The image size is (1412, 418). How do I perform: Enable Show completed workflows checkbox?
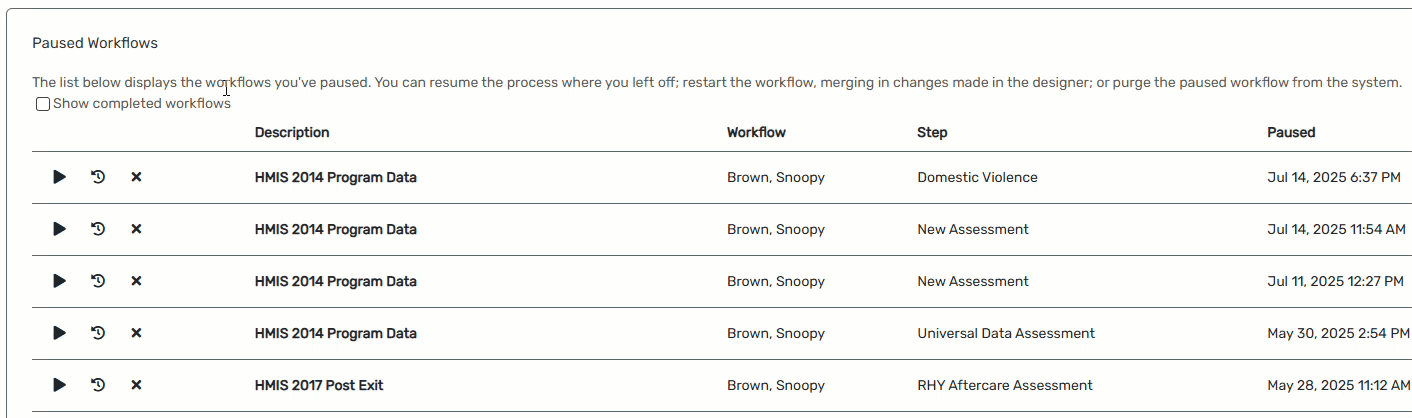(43, 104)
